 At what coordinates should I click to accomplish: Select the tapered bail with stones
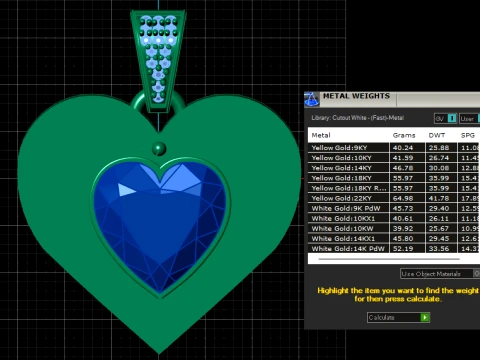(158, 60)
